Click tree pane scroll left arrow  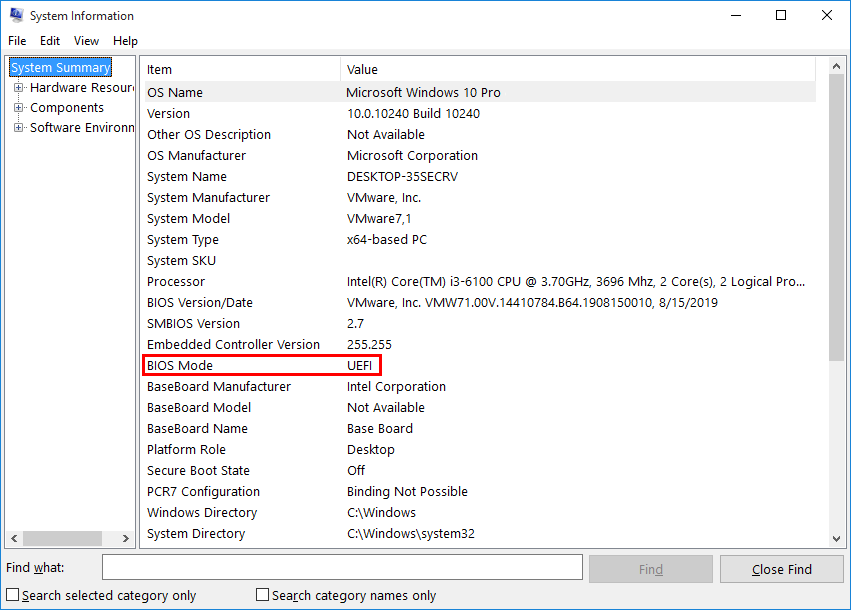tap(14, 538)
